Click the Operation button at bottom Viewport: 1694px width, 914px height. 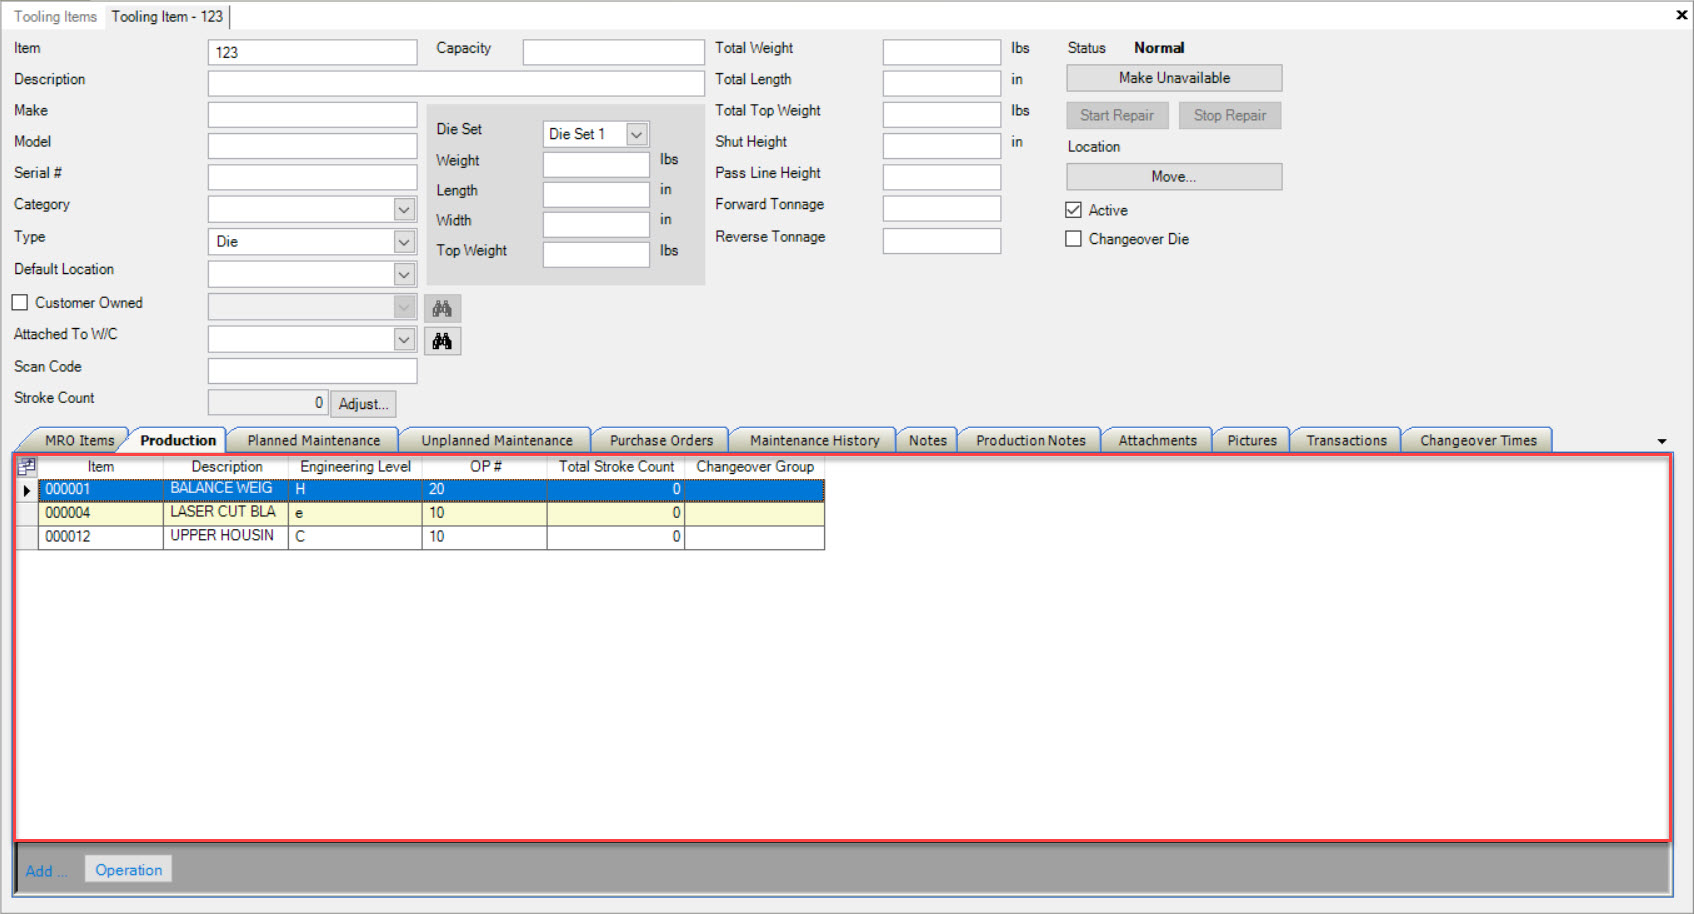(129, 870)
